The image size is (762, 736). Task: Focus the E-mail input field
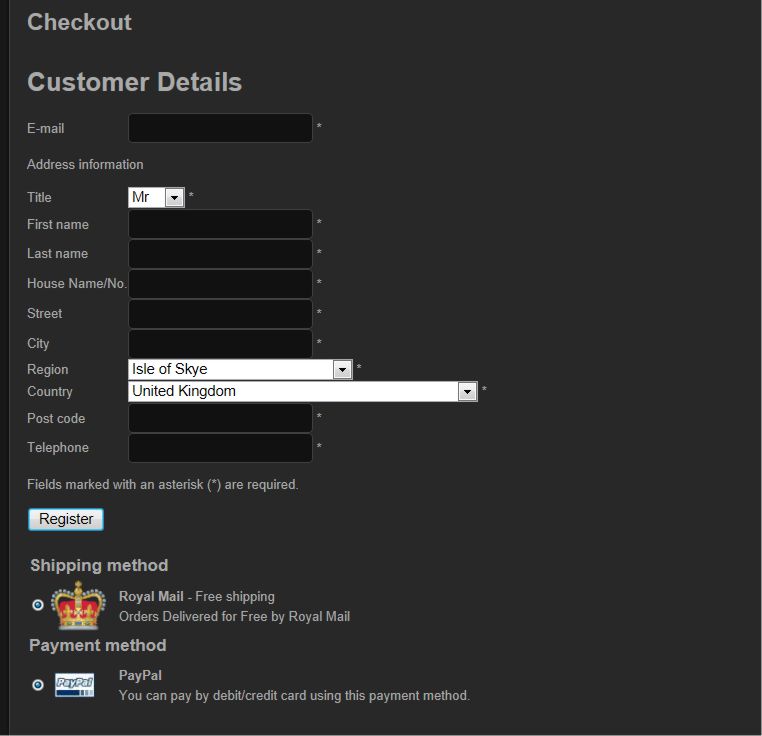tap(220, 128)
